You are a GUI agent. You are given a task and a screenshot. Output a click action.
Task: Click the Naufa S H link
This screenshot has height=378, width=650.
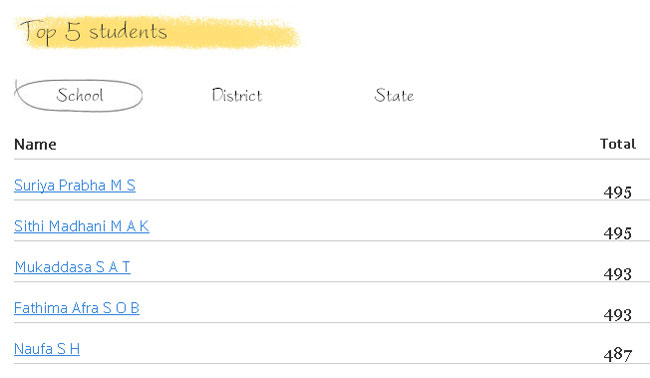point(47,349)
